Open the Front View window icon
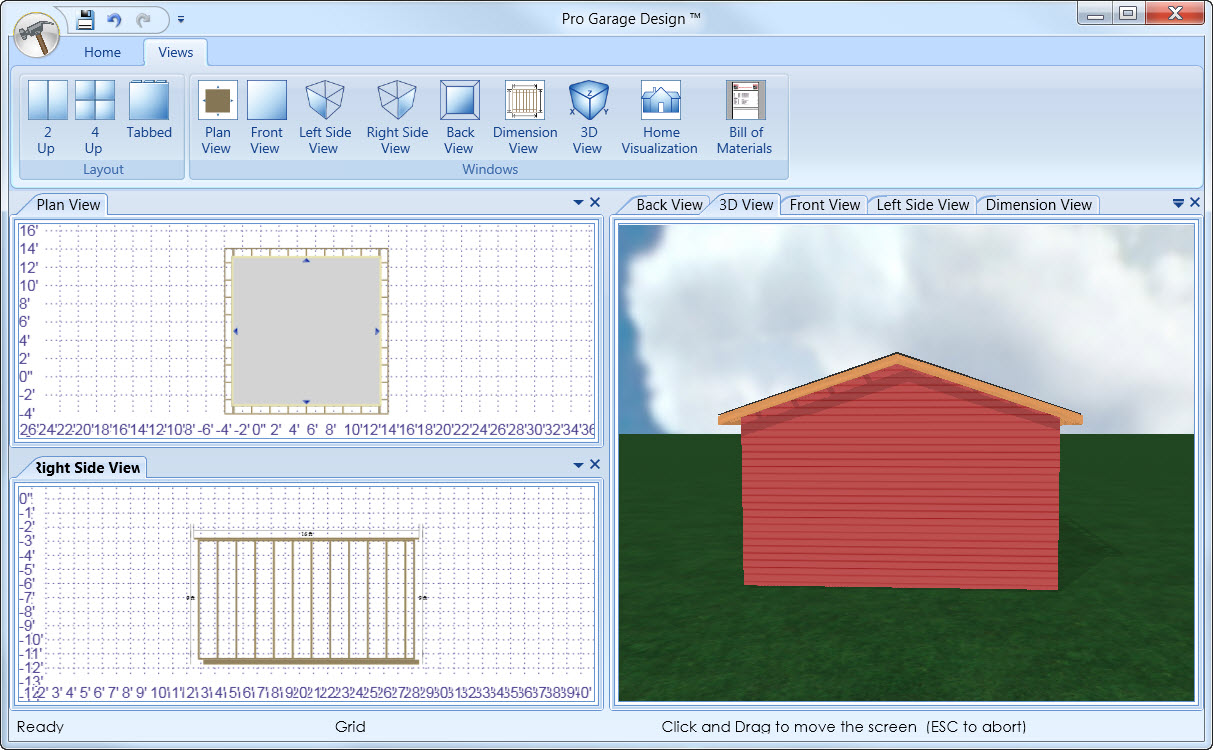 pos(266,101)
